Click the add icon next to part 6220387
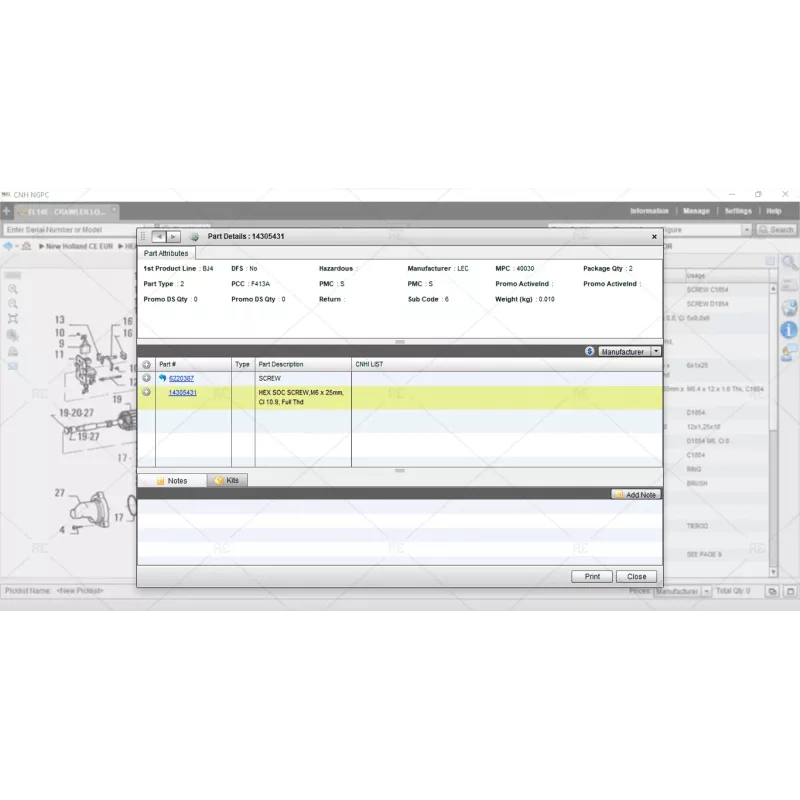800x800 pixels. click(147, 379)
